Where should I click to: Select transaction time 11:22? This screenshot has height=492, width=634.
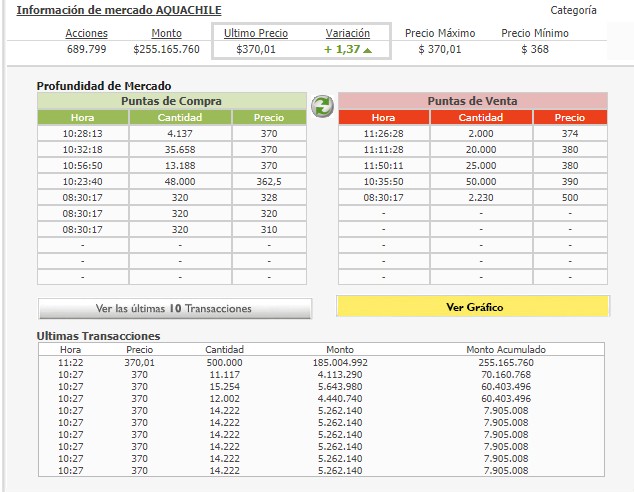[x=71, y=363]
